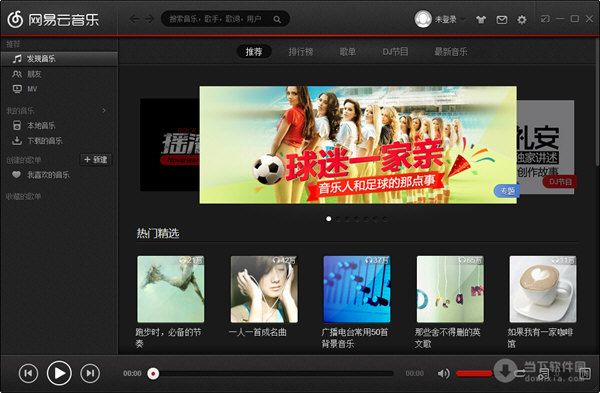Open the 一人一首成名曲 playlist cover
Viewport: 600px width, 393px height.
click(264, 289)
